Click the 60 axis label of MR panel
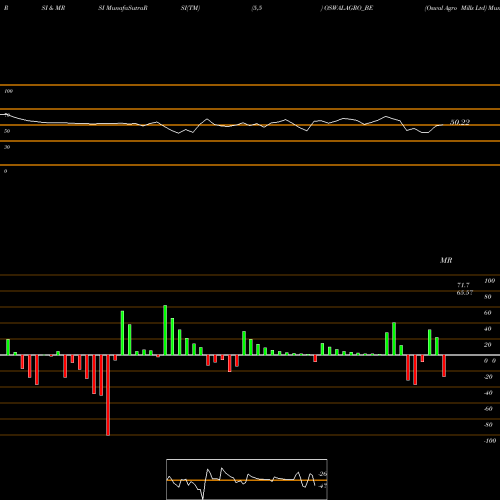The image size is (500, 500). click(x=487, y=313)
